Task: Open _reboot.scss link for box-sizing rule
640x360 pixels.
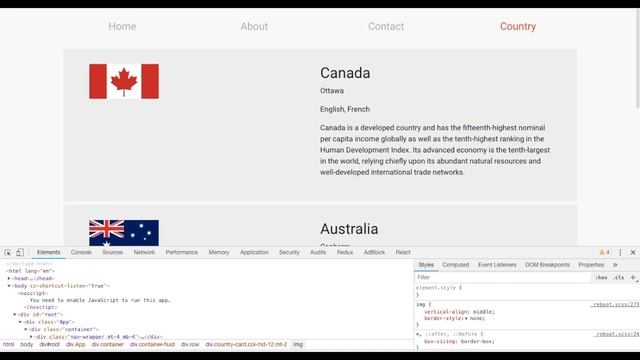Action: point(617,334)
